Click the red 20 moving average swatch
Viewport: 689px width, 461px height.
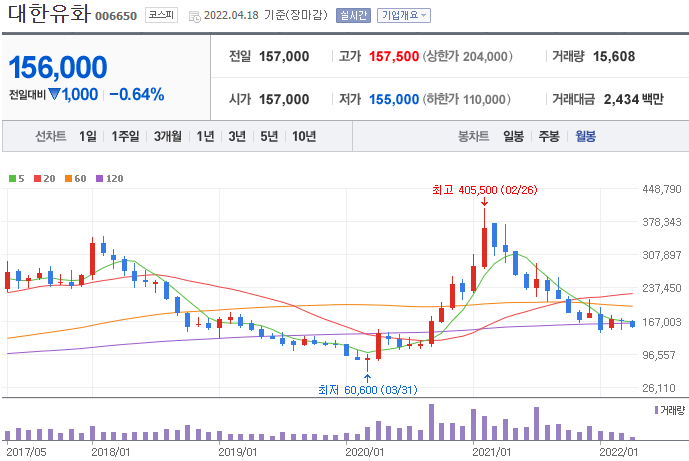click(x=38, y=178)
